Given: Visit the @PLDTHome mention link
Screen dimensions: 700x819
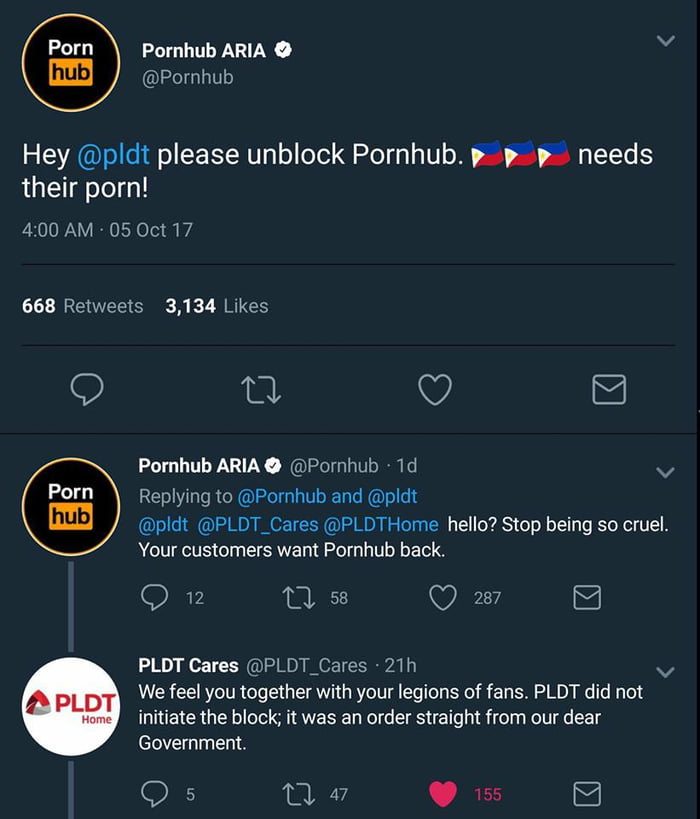Looking at the screenshot, I should click(381, 523).
